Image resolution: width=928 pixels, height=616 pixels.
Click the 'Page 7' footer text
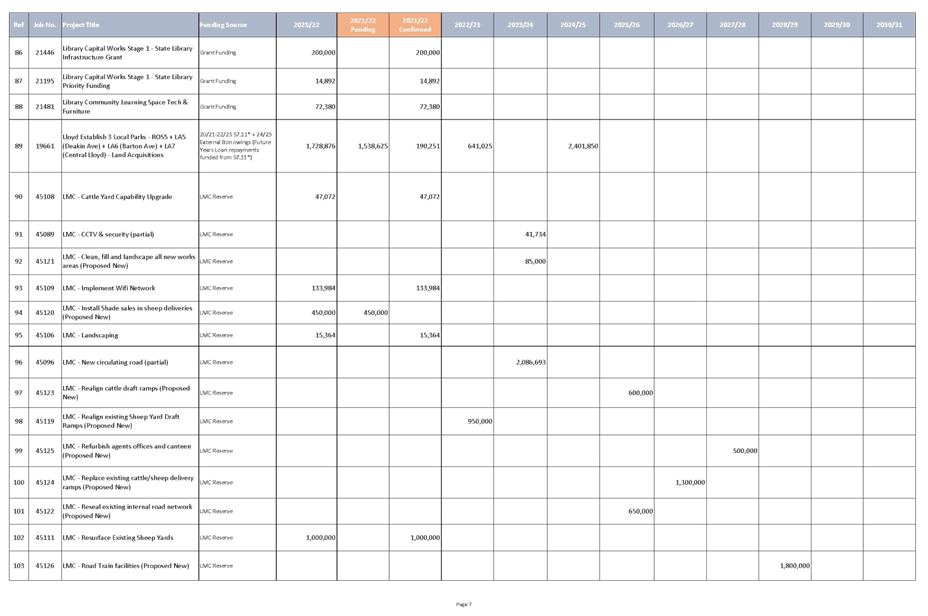(464, 604)
